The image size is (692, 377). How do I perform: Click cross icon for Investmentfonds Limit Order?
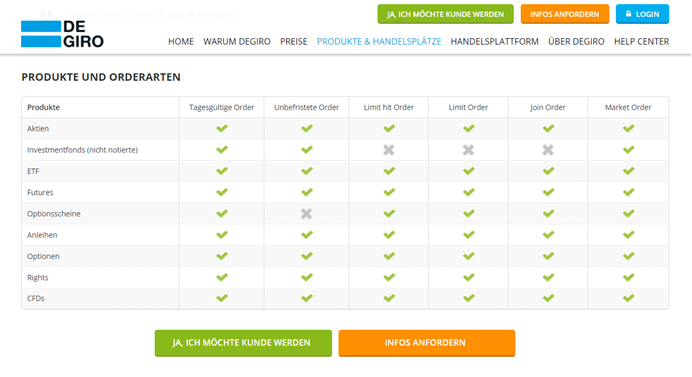468,150
